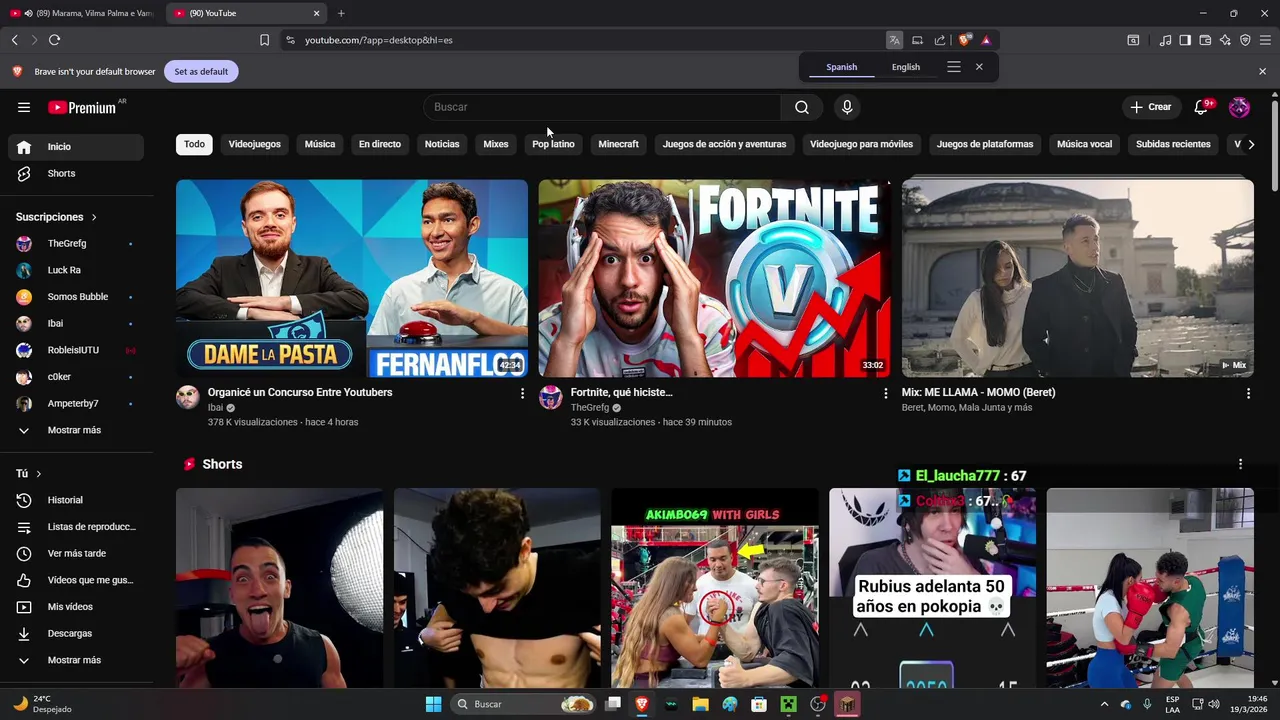Open options menu for ME LLAMA mix
1280x720 pixels.
tap(1248, 394)
